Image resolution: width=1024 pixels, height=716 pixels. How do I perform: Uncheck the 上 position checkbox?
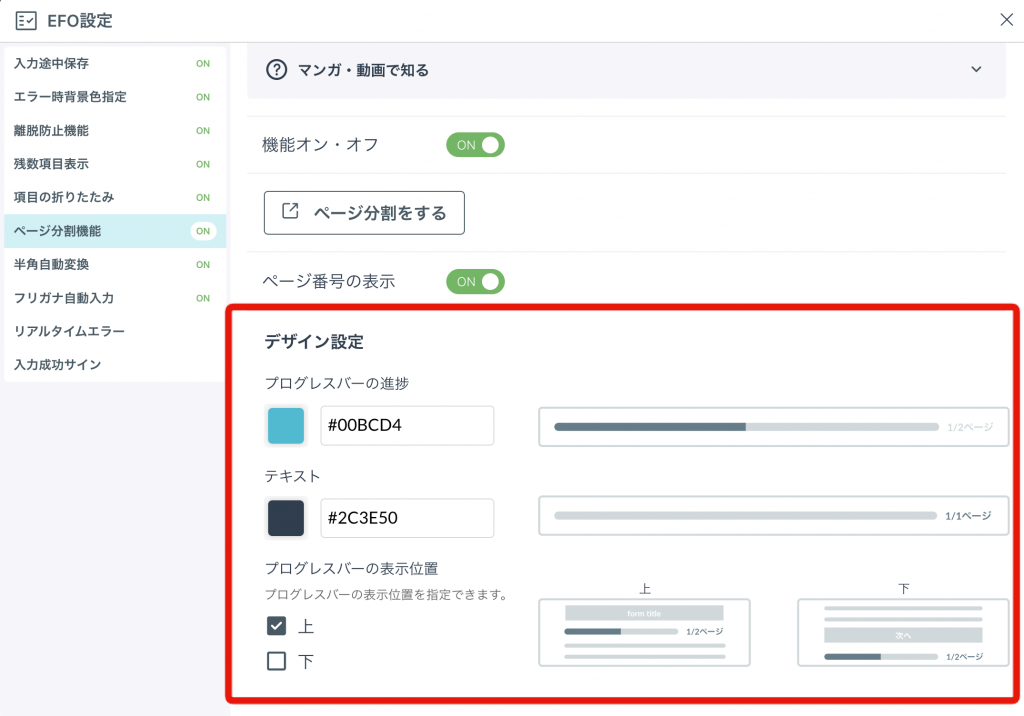(277, 626)
